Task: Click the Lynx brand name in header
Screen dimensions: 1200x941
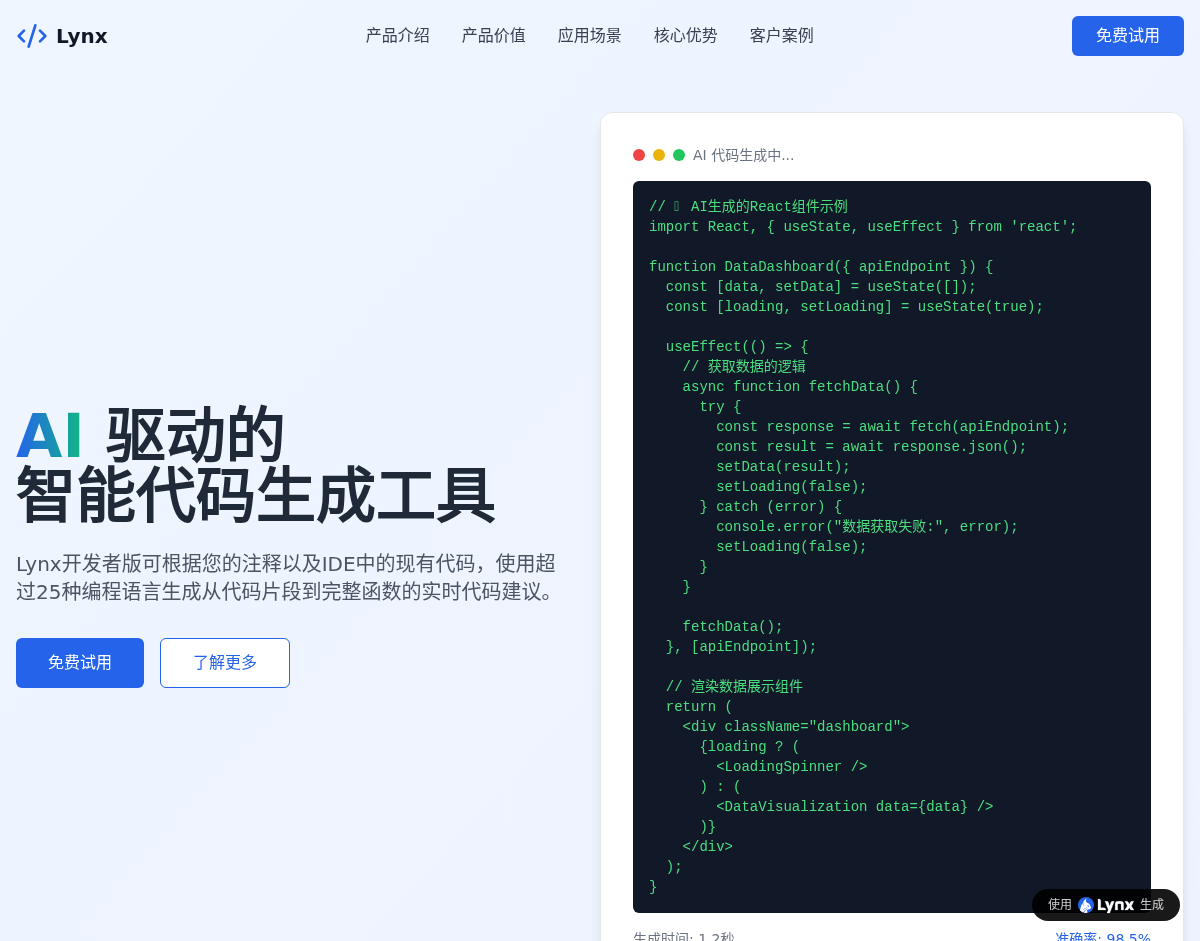Action: 81,36
